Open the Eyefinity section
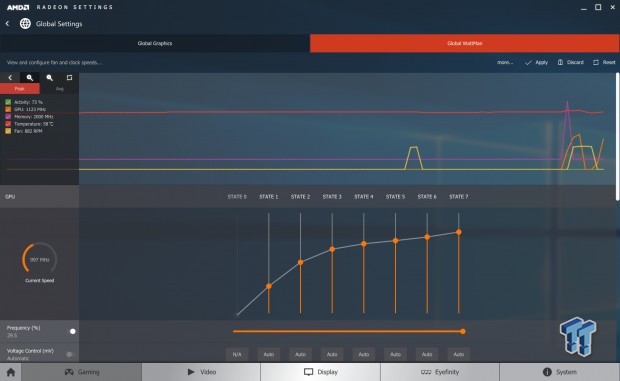Screen dimensions: 620x381 coord(440,372)
